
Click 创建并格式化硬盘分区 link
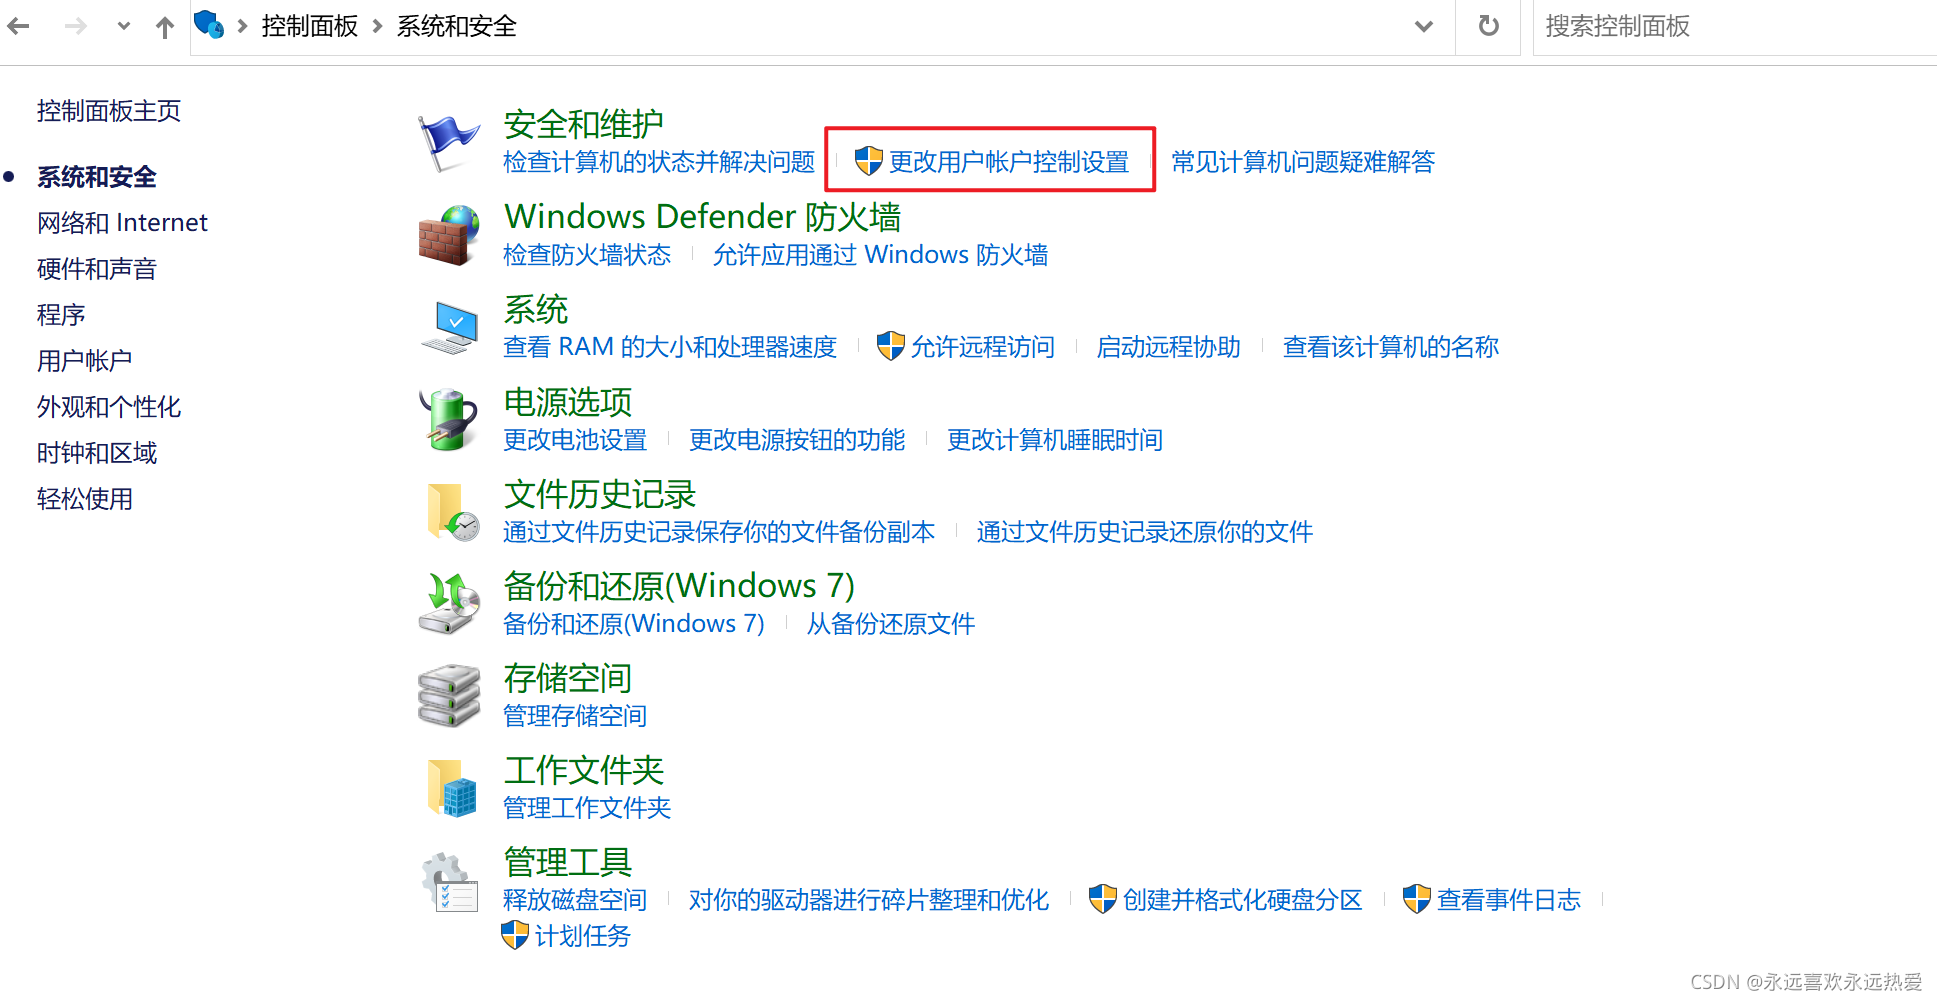click(x=1243, y=900)
